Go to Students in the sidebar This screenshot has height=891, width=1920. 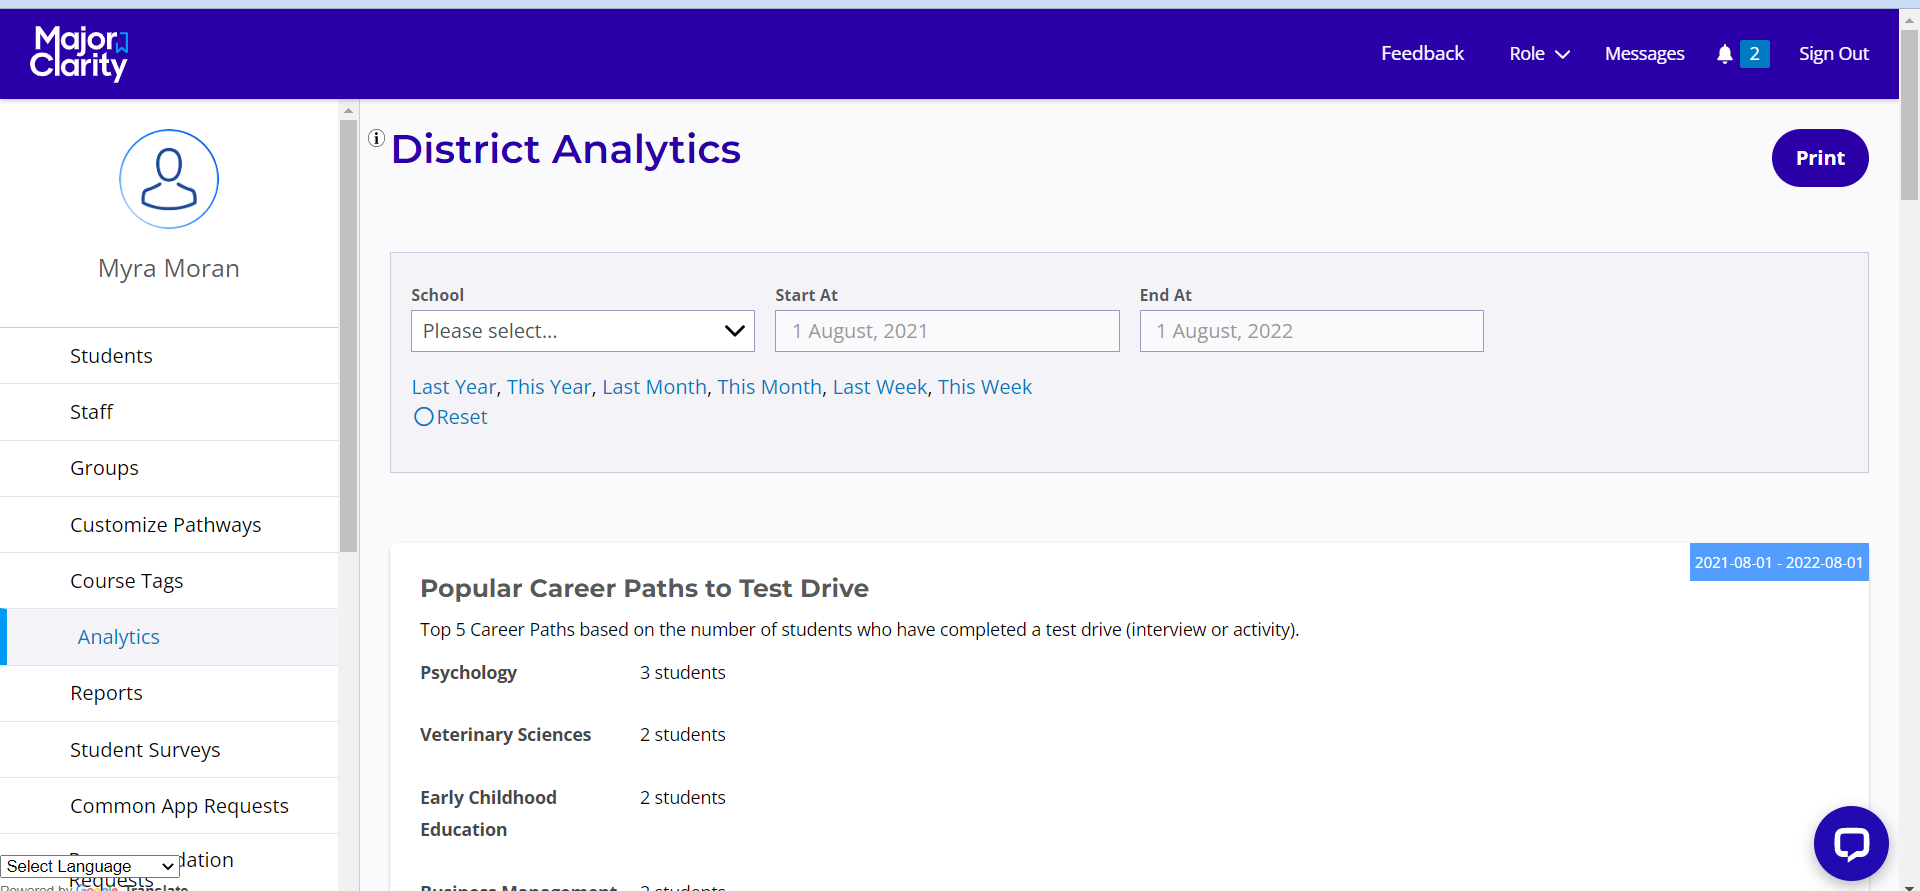coord(111,356)
